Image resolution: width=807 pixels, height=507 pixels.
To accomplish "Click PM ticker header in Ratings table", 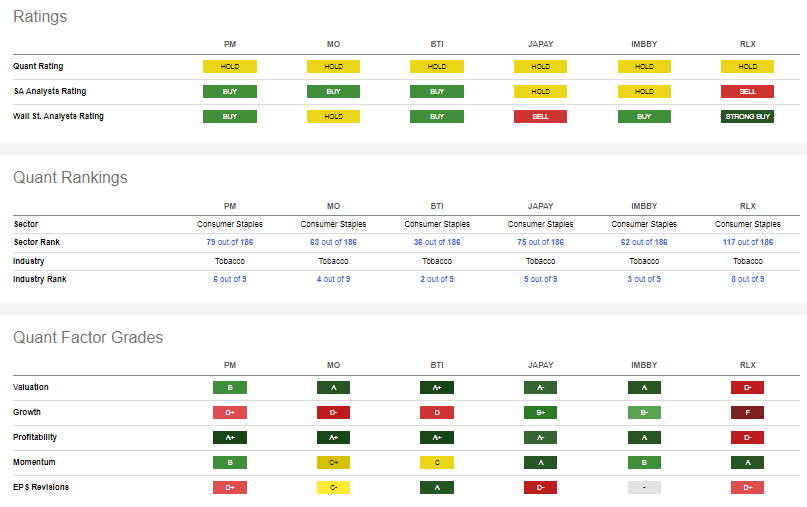I will [230, 44].
